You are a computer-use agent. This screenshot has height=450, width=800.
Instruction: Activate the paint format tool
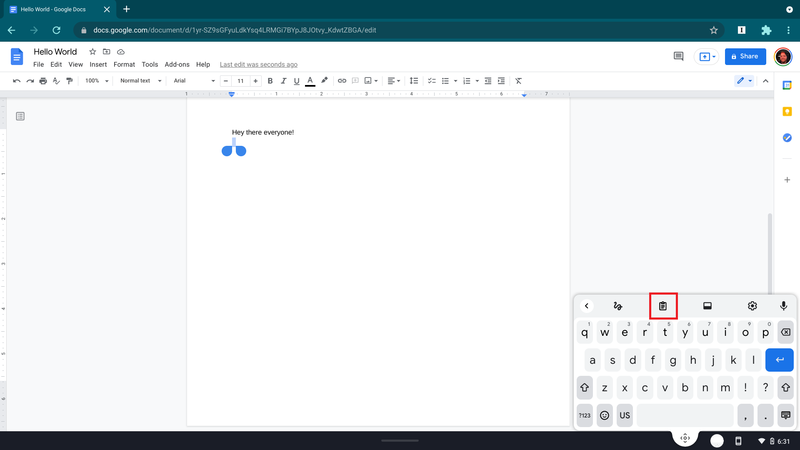click(69, 81)
